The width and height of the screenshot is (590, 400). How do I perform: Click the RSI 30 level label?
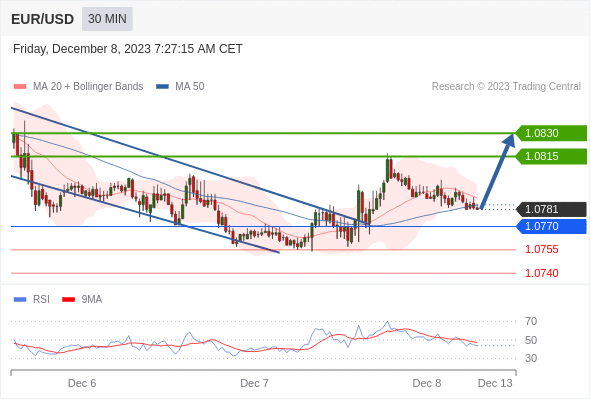tap(531, 358)
